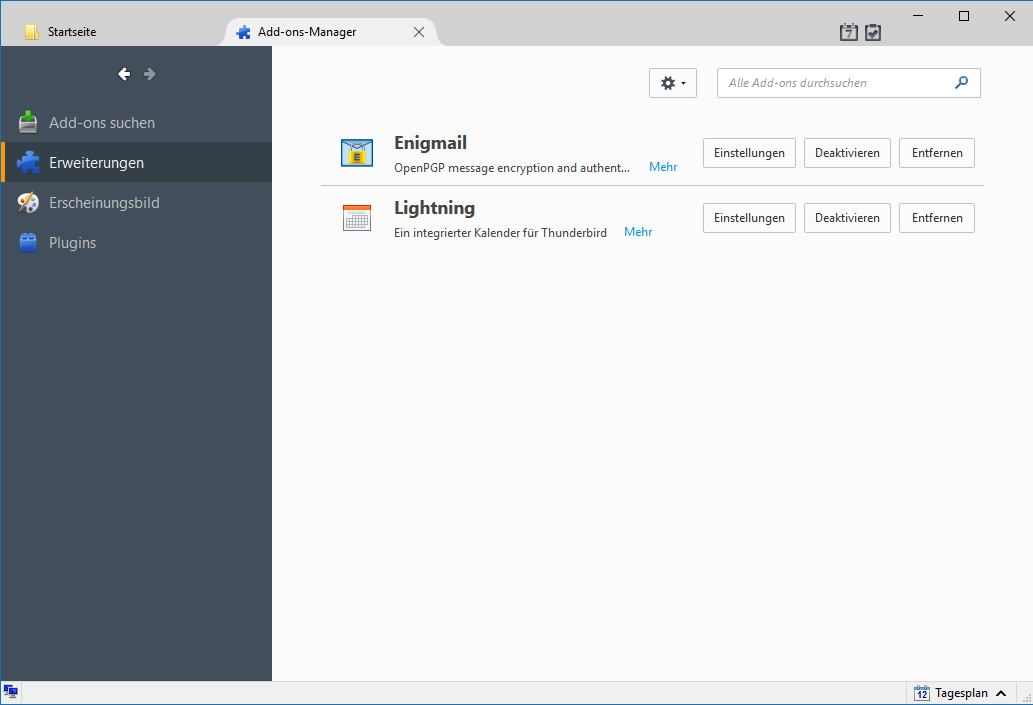This screenshot has width=1033, height=705.
Task: Open Enigmail Einstellungen
Action: 749,153
